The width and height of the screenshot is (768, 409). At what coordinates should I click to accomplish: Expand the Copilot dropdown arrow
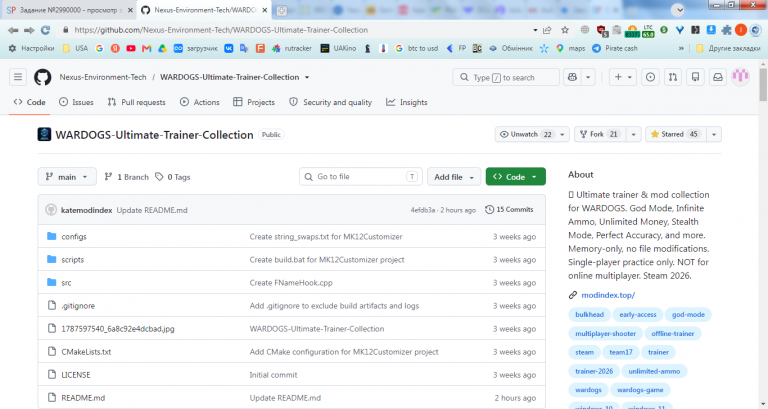pyautogui.click(x=588, y=77)
